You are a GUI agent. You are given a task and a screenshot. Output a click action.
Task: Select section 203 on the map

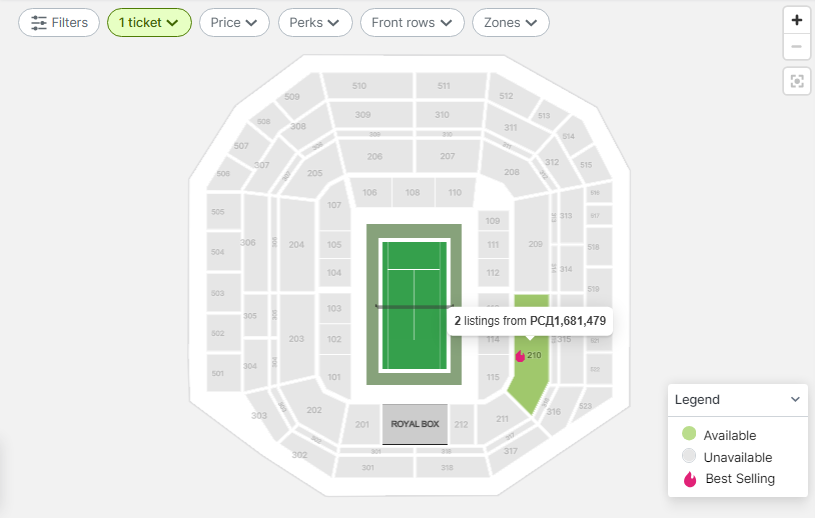[296, 339]
